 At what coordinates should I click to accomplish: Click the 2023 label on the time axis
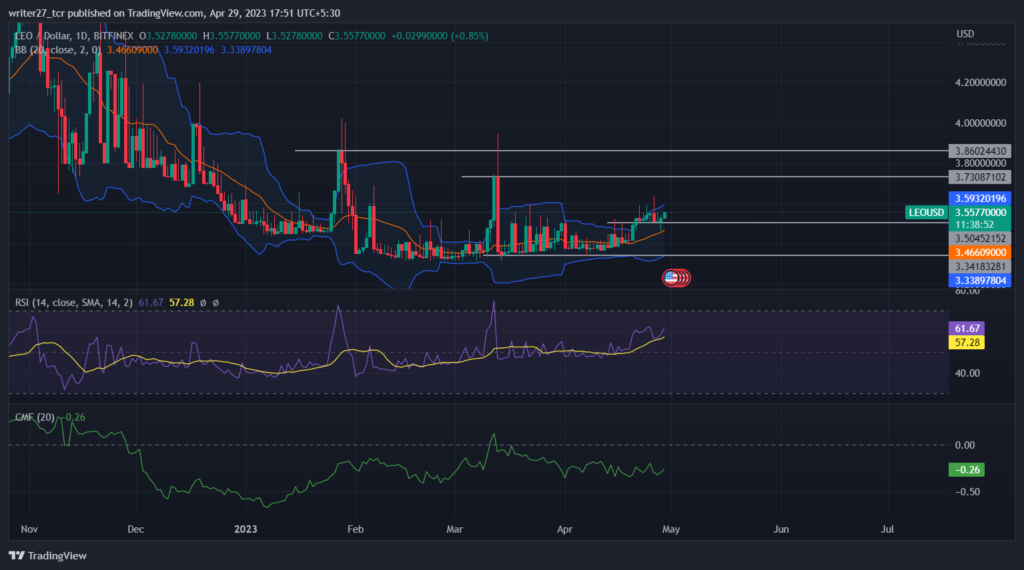point(246,530)
